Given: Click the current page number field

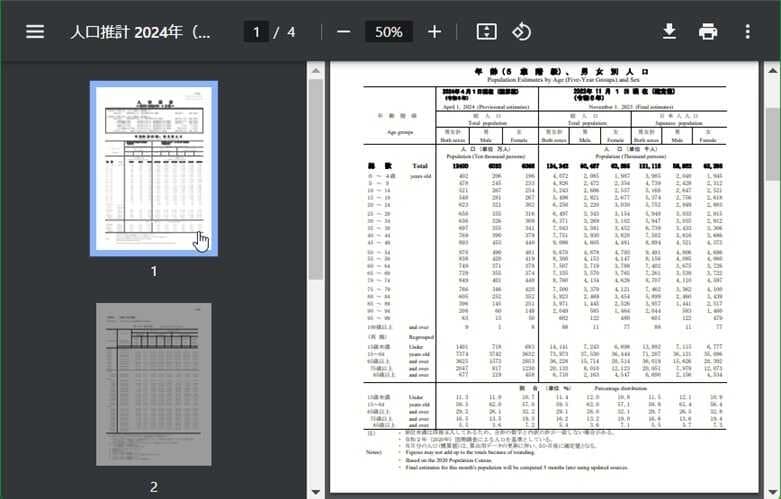Looking at the screenshot, I should pyautogui.click(x=257, y=32).
